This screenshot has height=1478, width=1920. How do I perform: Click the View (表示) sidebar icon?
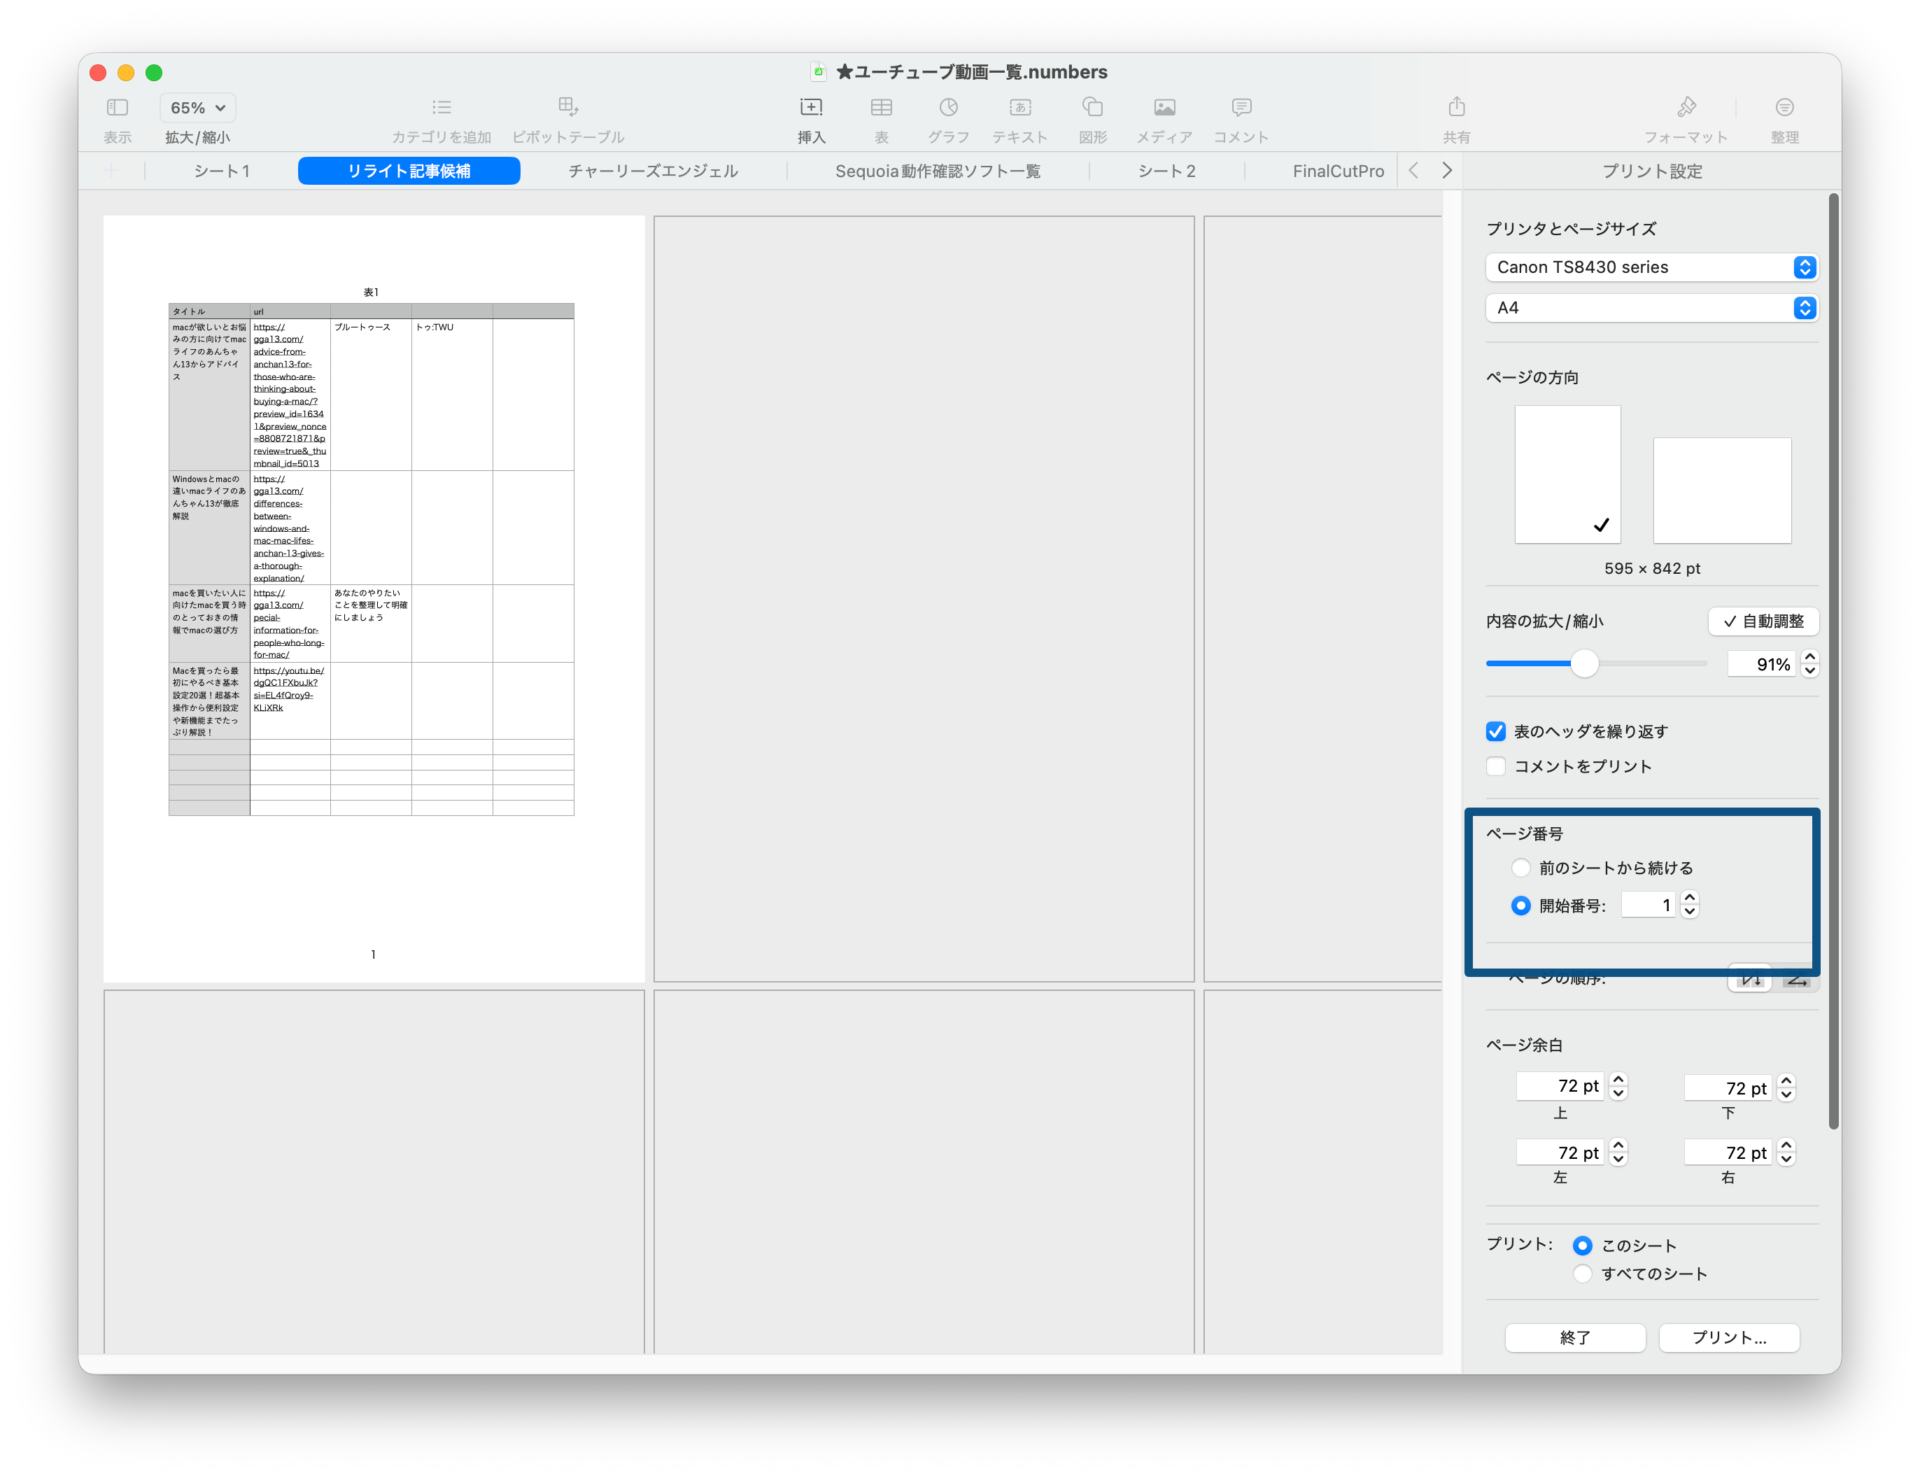(x=117, y=108)
